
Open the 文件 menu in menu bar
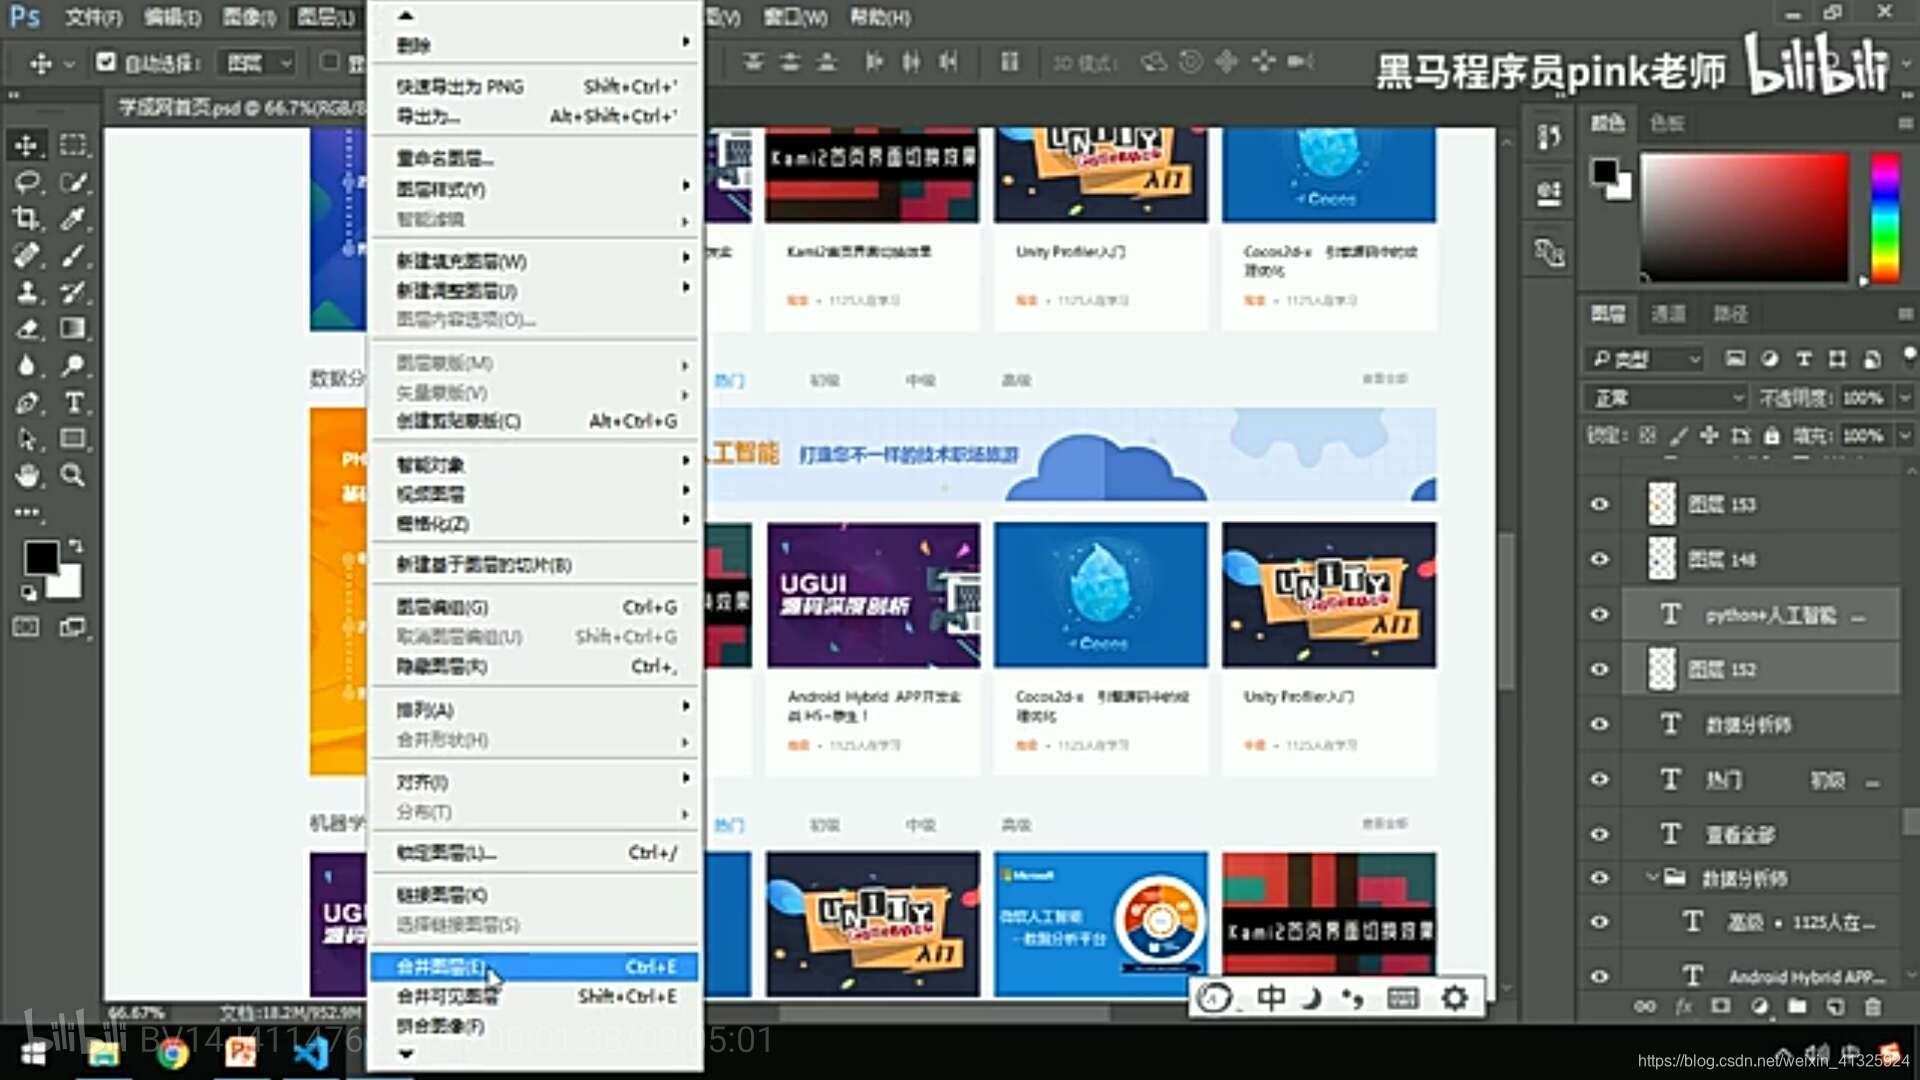point(93,17)
